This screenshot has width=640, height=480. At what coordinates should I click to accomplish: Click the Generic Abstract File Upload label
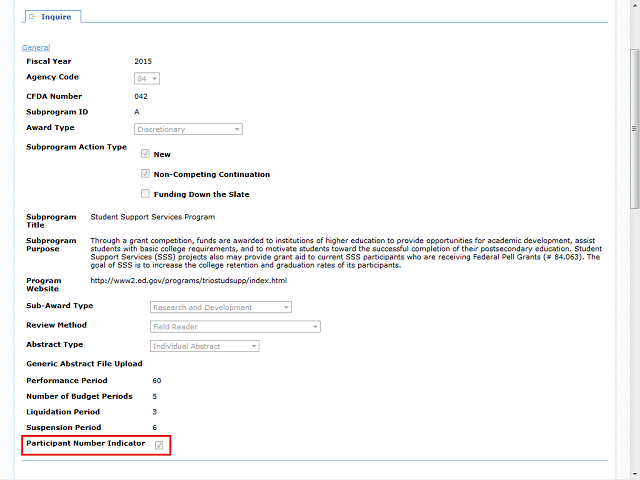pyautogui.click(x=84, y=364)
